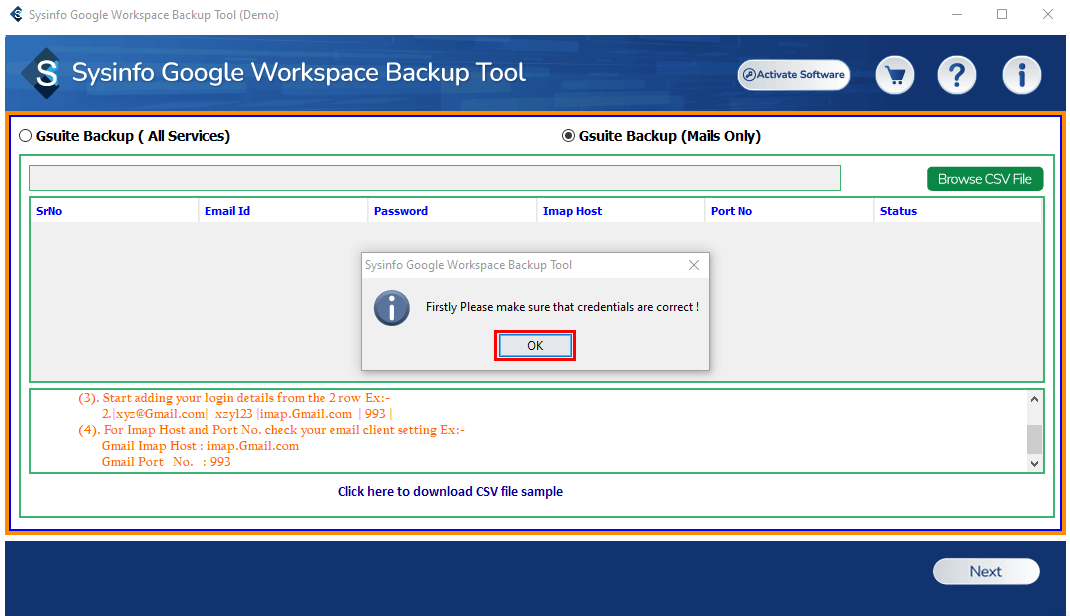Click the CSV file path field
The image size is (1070, 616).
pyautogui.click(x=434, y=178)
